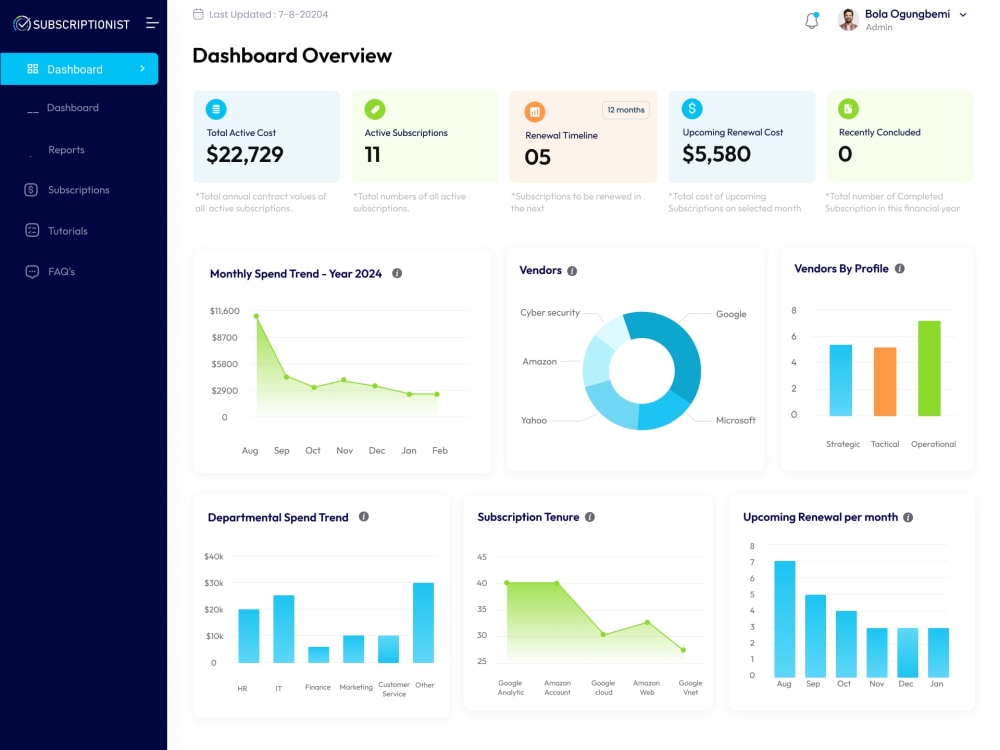The width and height of the screenshot is (1000, 750).
Task: Open Reports in the sidebar
Action: point(66,150)
